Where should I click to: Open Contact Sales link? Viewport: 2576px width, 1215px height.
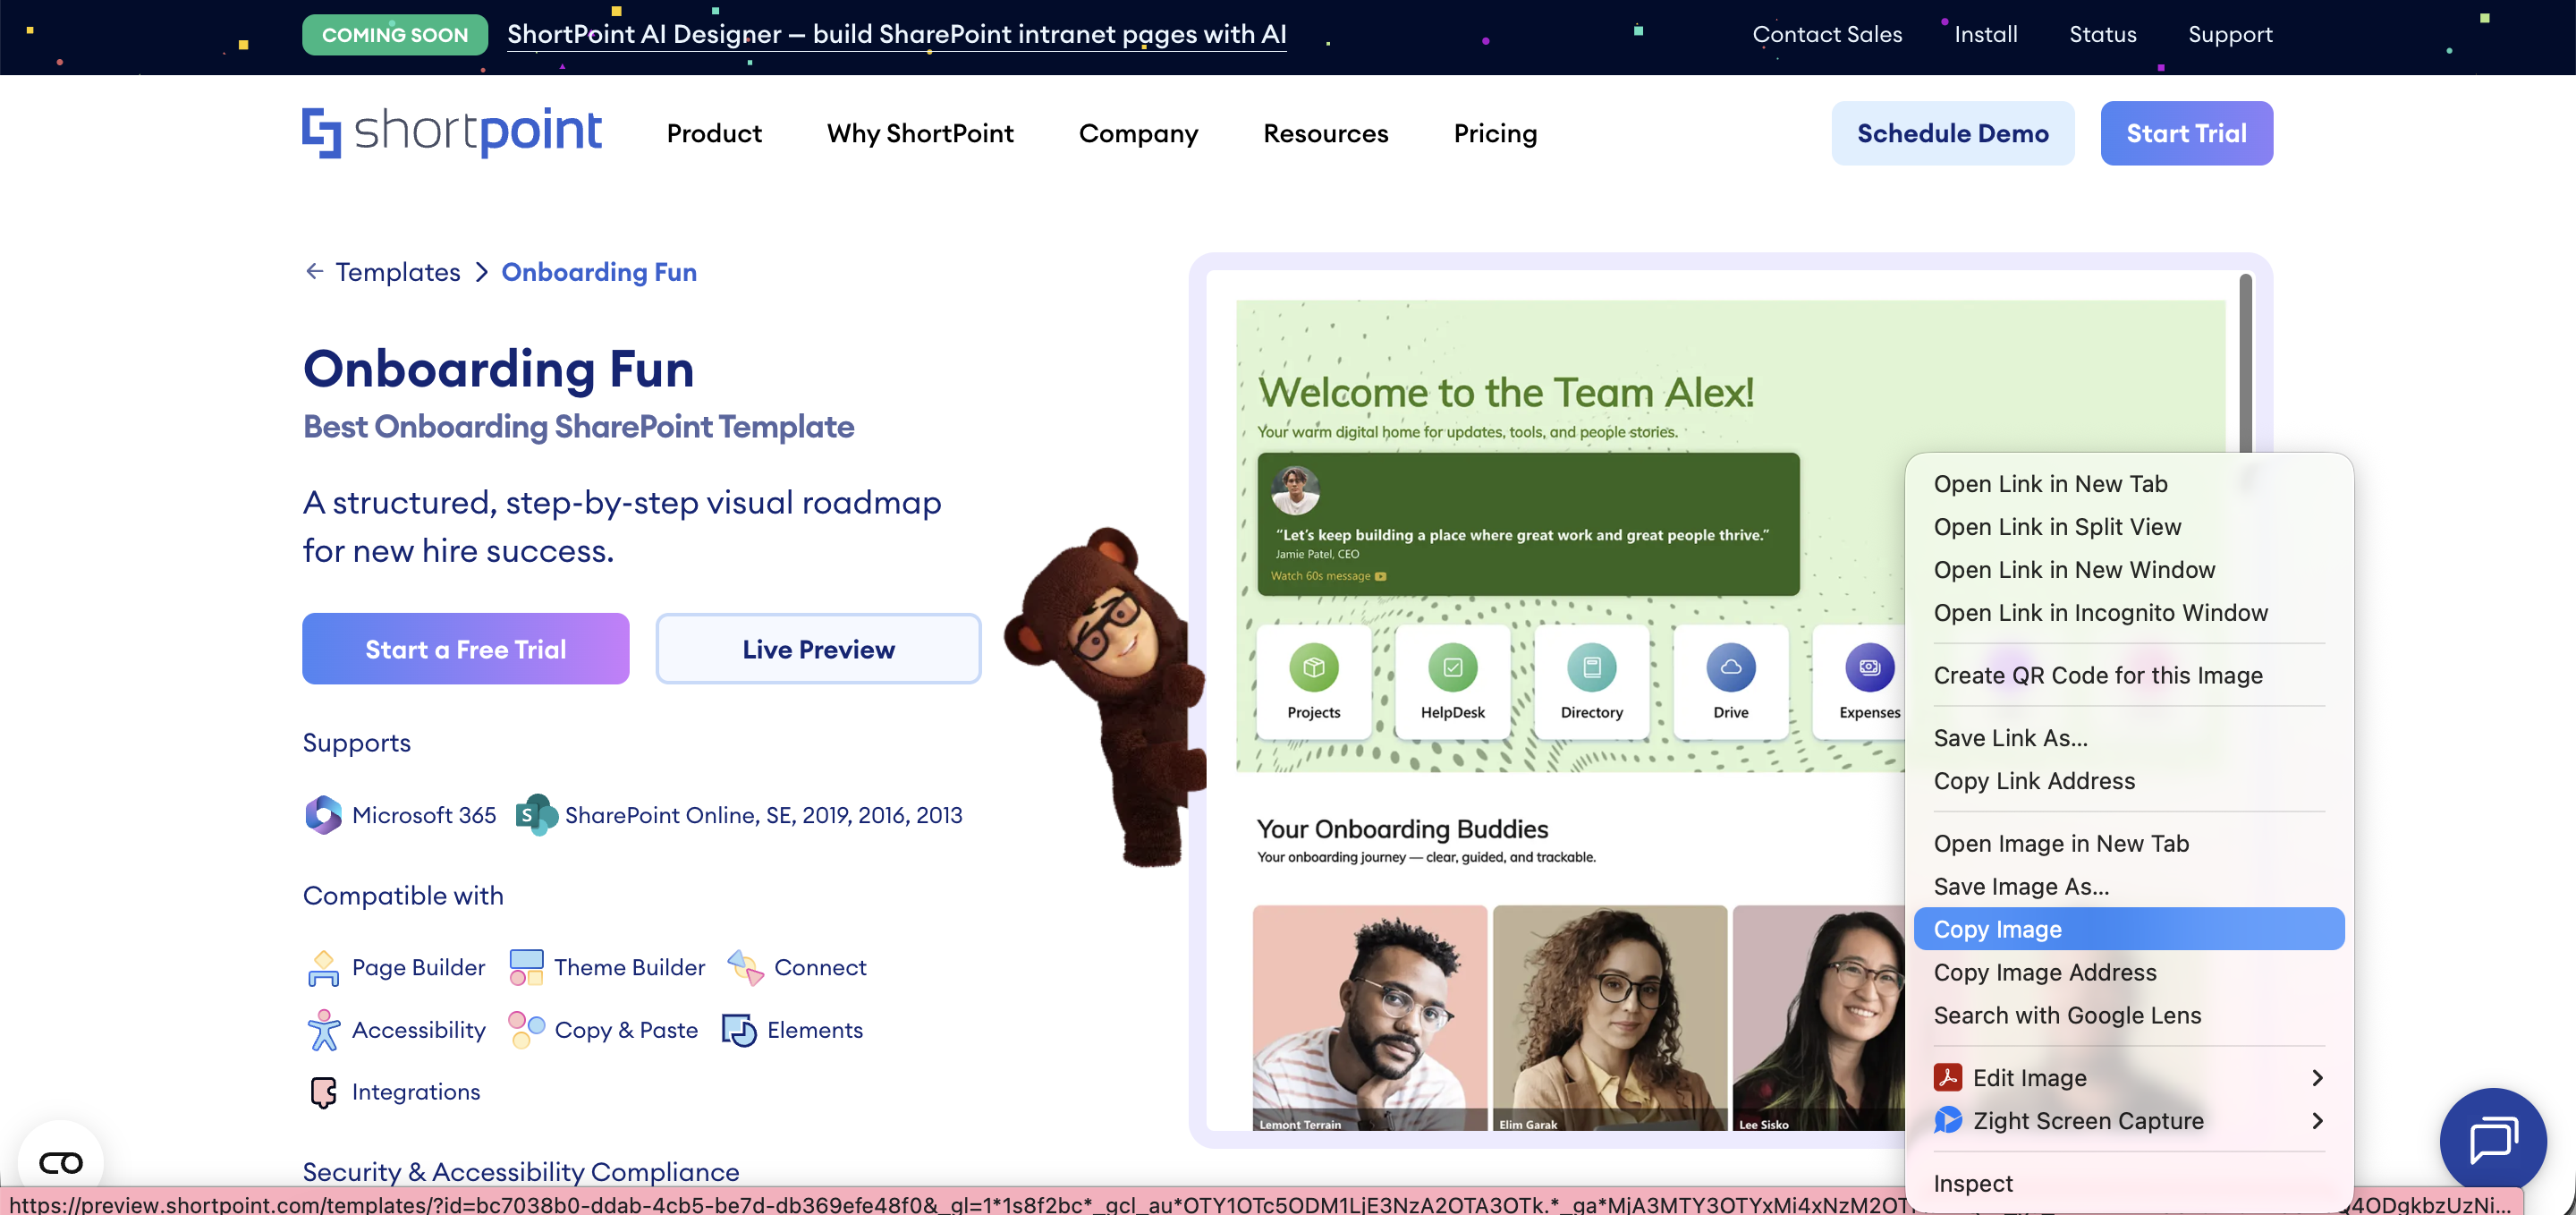click(x=1827, y=34)
